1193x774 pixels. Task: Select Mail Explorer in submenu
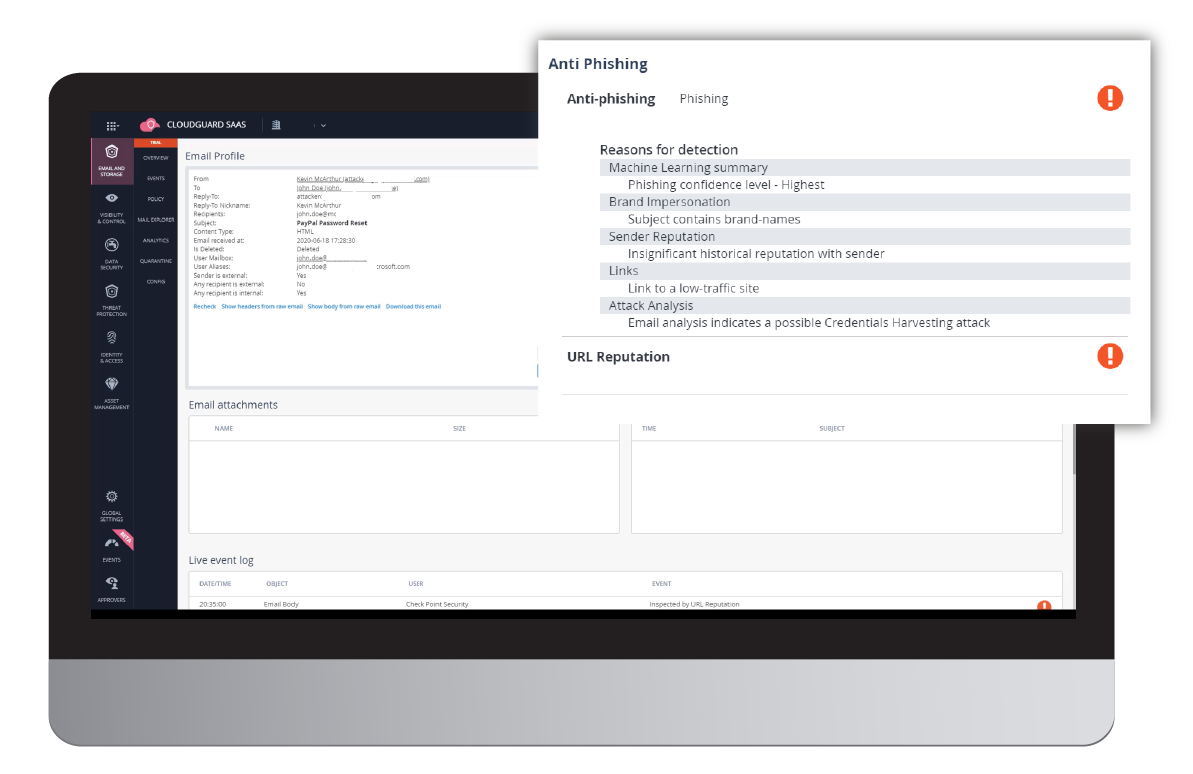156,219
